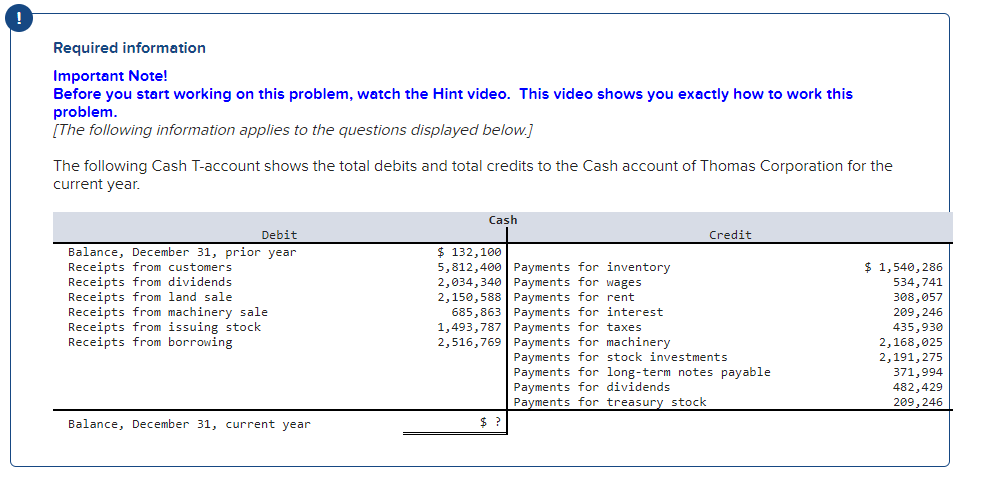Click the 'Credit' column header
The height and width of the screenshot is (484, 983).
730,235
